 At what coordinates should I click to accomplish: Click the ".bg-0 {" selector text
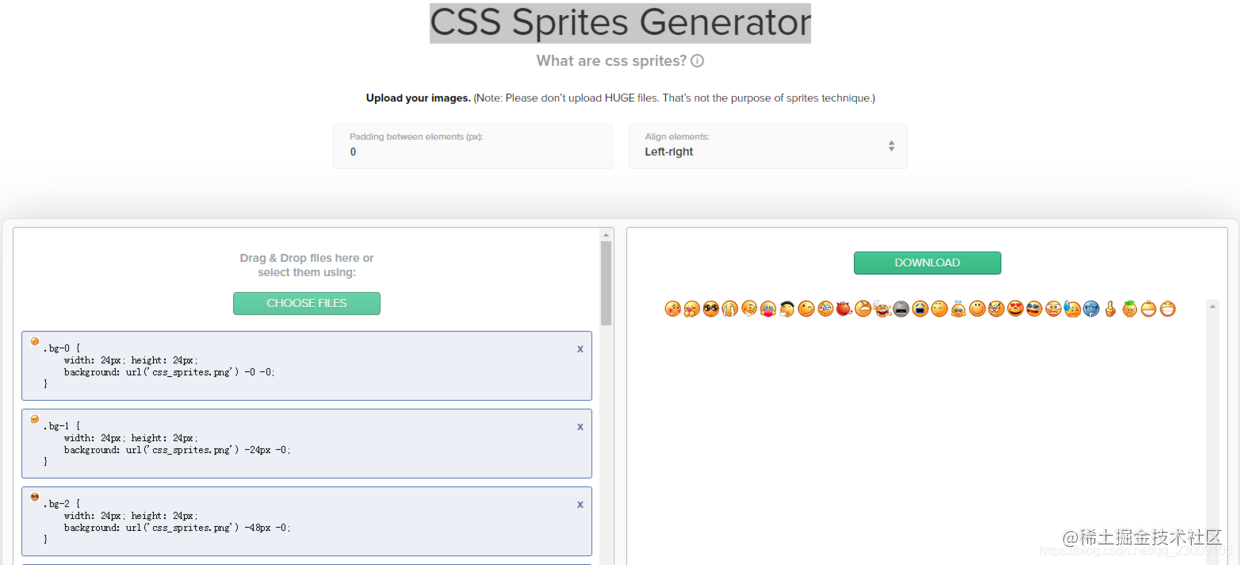(x=61, y=348)
